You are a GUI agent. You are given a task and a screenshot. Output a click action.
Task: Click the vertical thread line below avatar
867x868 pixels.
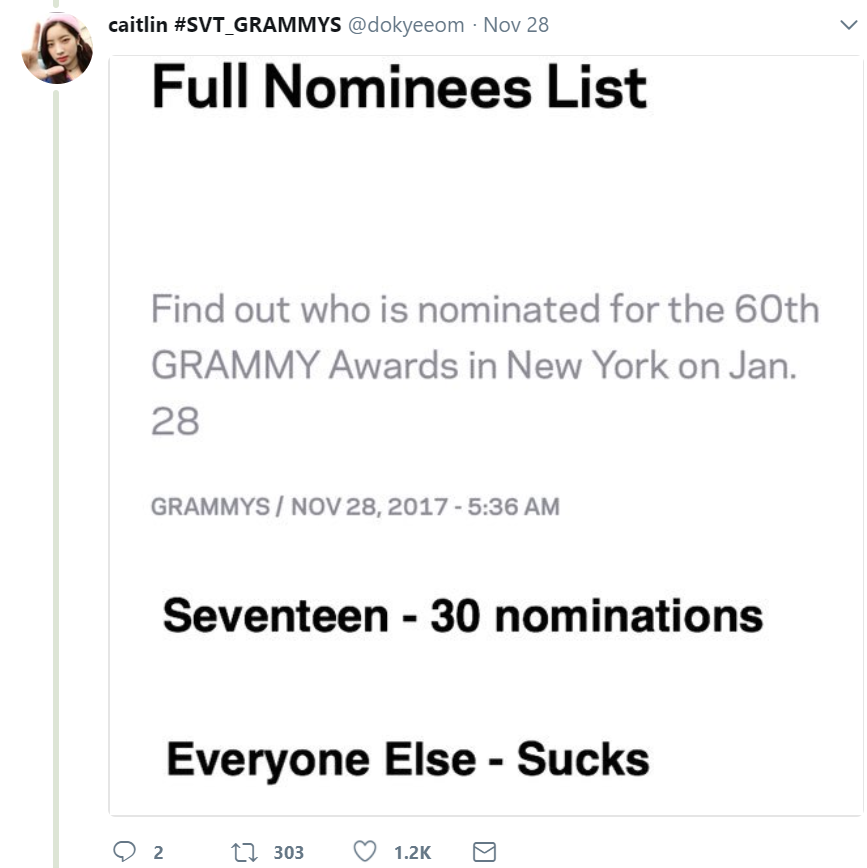tap(56, 450)
